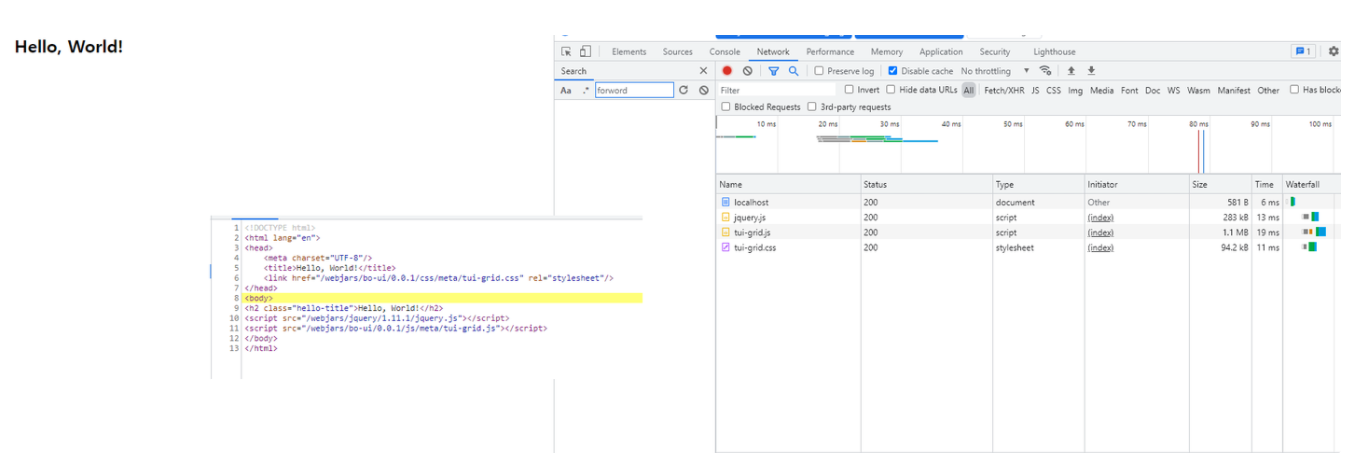Enable Preserve log checkbox
The image size is (1371, 470).
pyautogui.click(x=819, y=71)
